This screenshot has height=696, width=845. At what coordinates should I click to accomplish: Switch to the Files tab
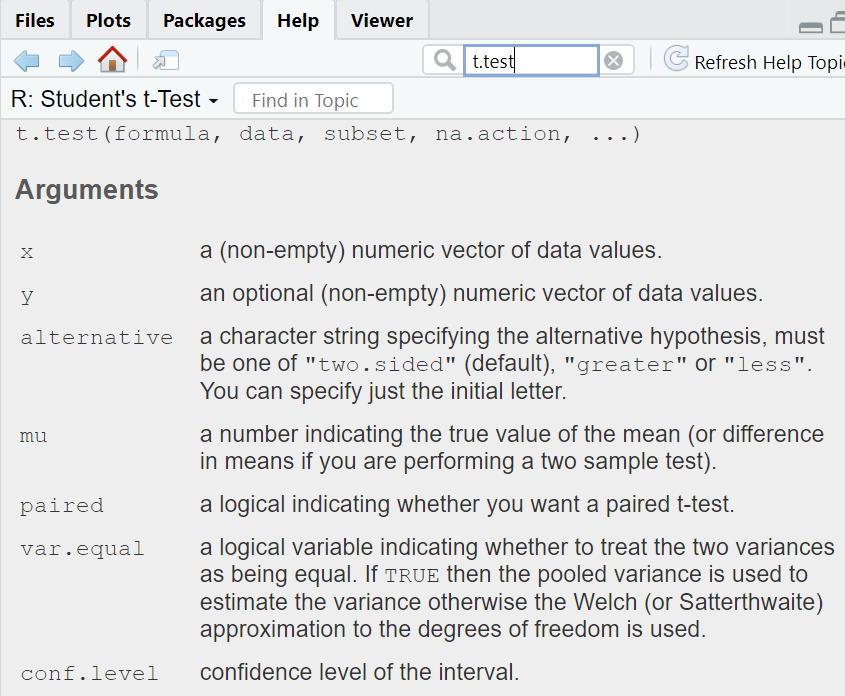click(x=35, y=20)
